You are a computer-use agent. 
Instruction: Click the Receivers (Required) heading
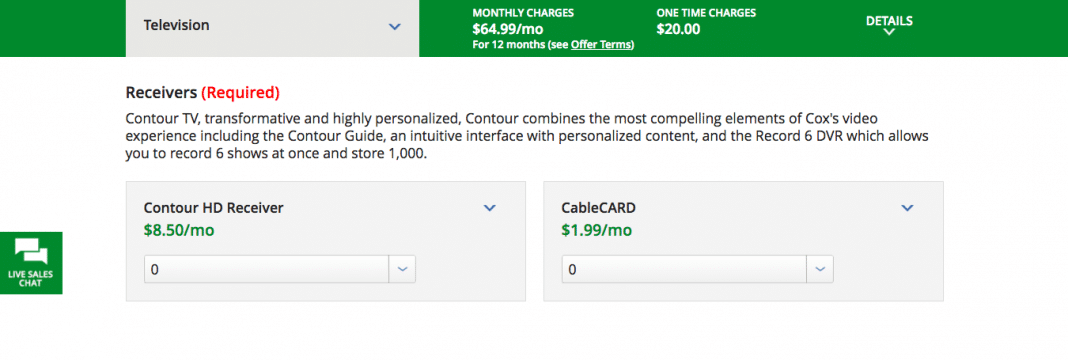(202, 93)
